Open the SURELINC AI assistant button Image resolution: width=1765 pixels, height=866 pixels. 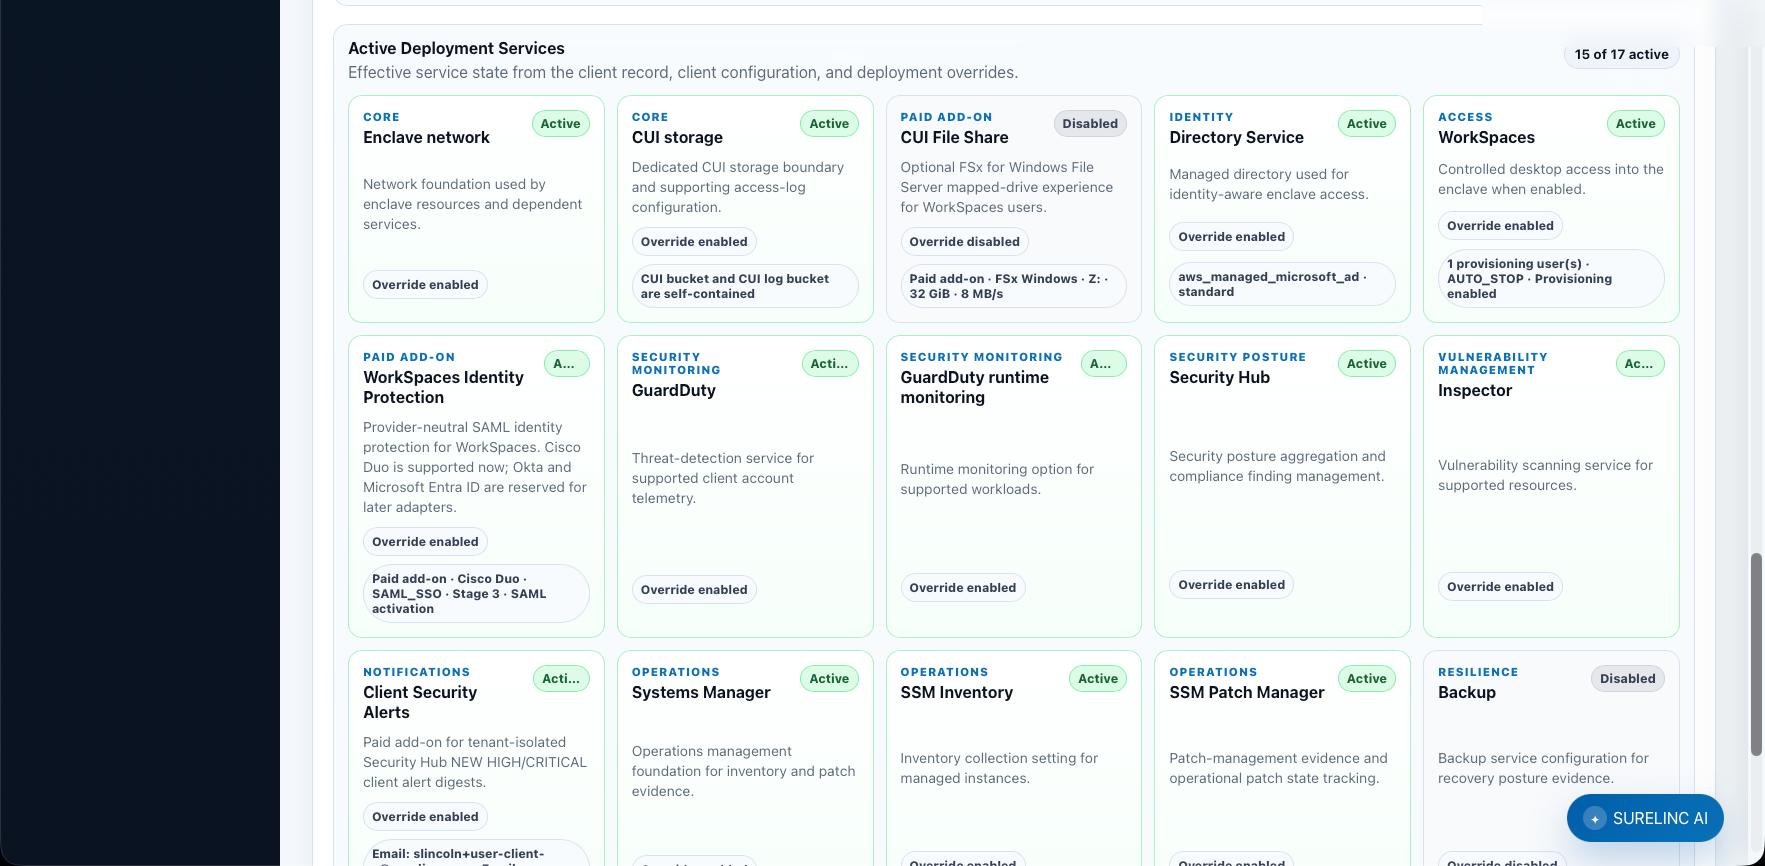coord(1645,818)
